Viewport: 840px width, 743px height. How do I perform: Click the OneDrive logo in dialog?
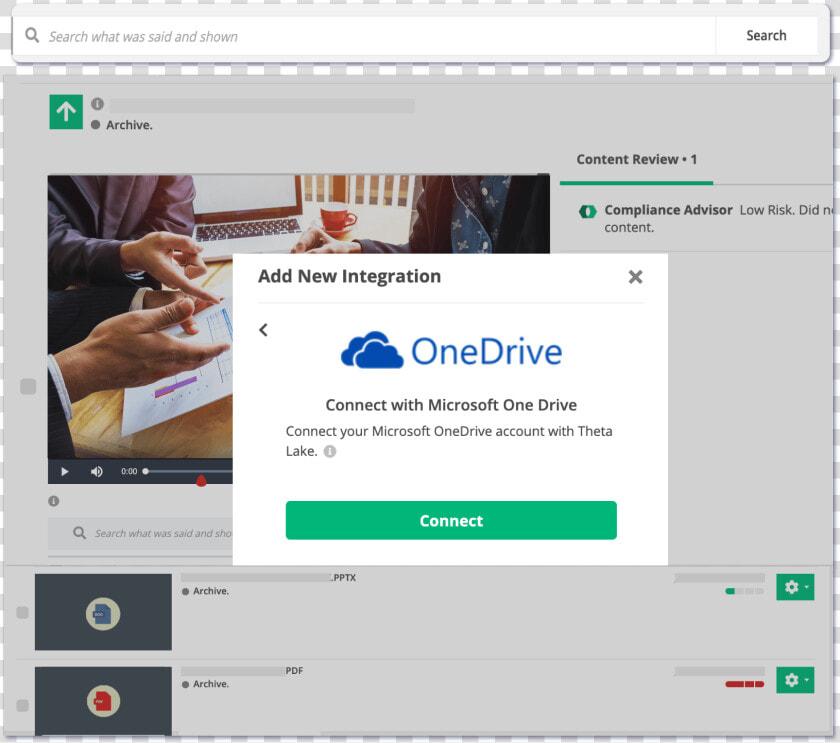451,351
